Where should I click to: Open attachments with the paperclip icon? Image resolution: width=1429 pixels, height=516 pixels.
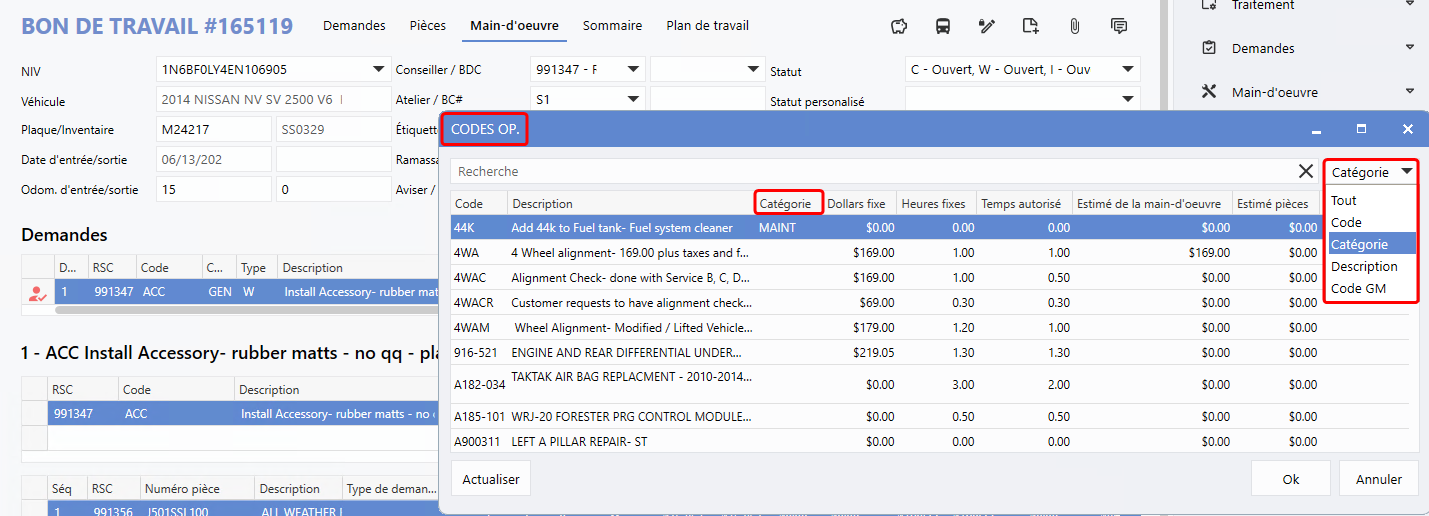coord(1075,26)
